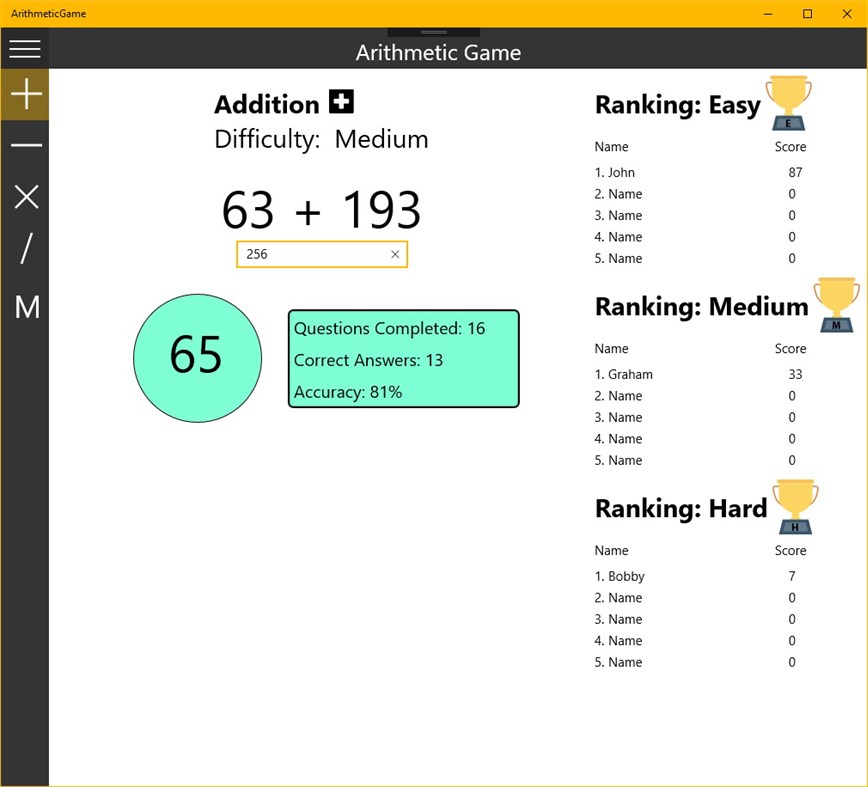Select the Subtraction mode icon
868x787 pixels.
(x=24, y=146)
